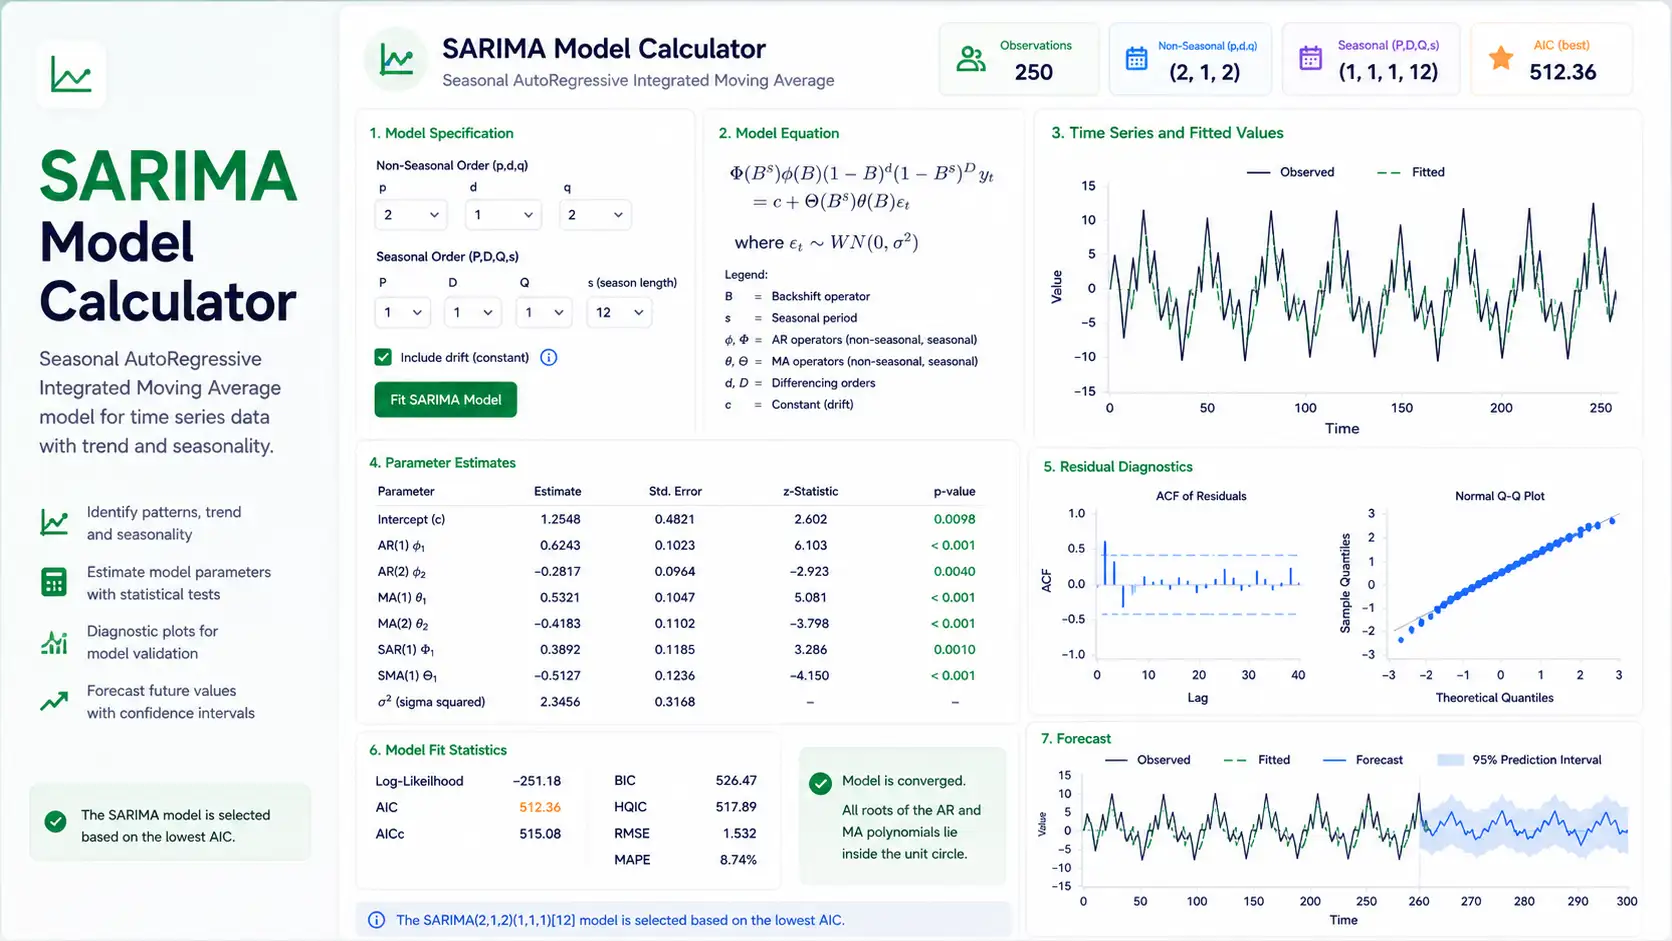Click the Log-Likelihood value −251.18
This screenshot has height=941, width=1672.
[x=537, y=781]
